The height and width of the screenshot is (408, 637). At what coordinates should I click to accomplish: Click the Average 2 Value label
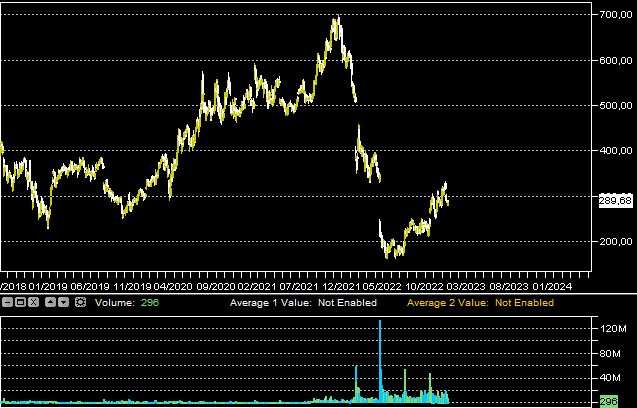(447, 302)
